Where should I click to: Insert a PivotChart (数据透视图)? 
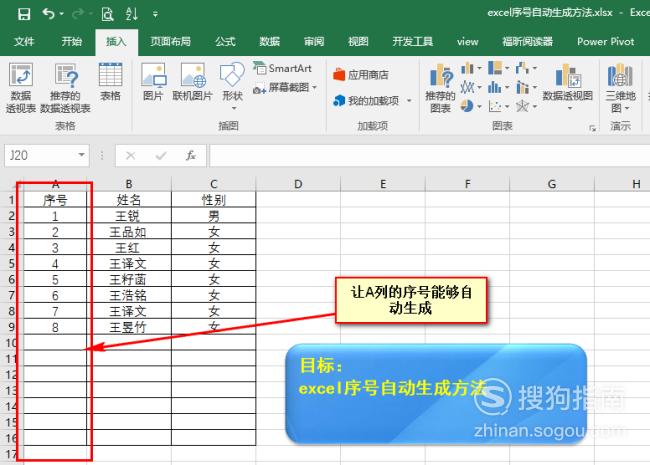pos(568,82)
